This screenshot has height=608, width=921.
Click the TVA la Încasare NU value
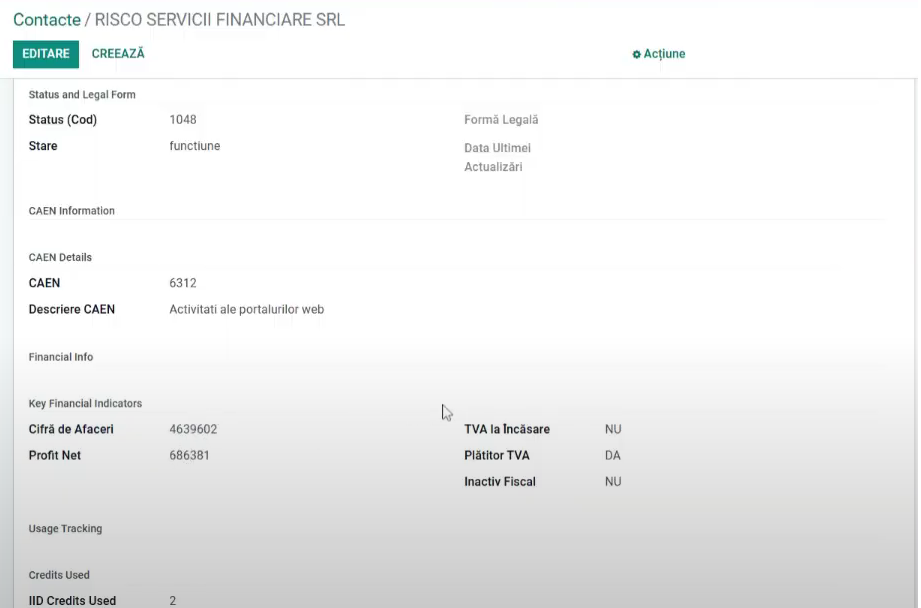(x=613, y=429)
